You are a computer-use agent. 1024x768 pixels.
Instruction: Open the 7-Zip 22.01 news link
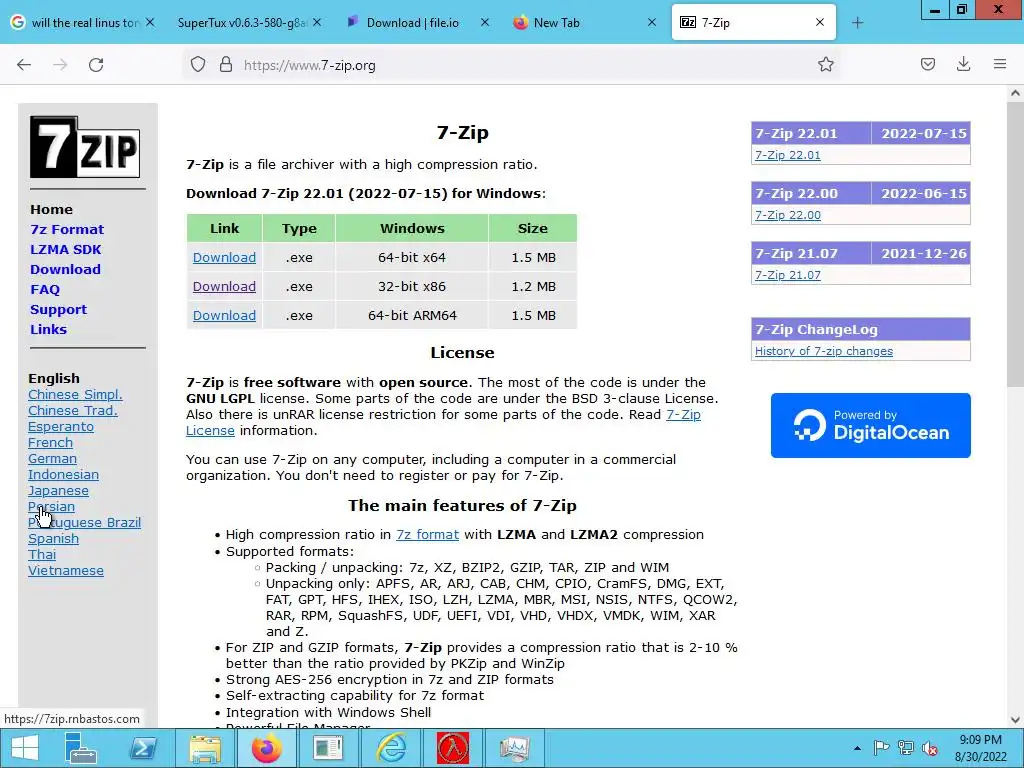pyautogui.click(x=788, y=155)
